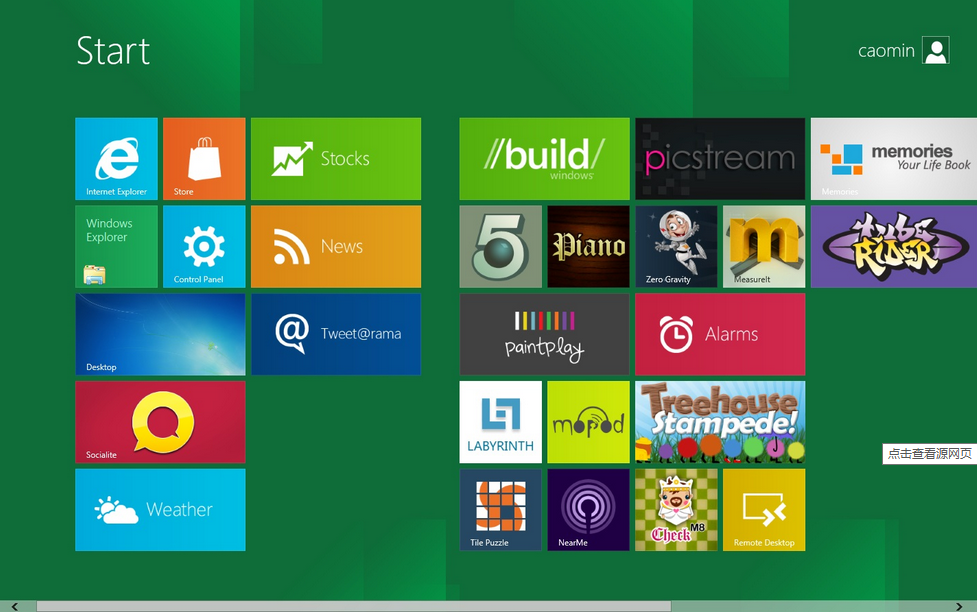Open the MeasureIt tile
The width and height of the screenshot is (977, 612).
tap(765, 247)
